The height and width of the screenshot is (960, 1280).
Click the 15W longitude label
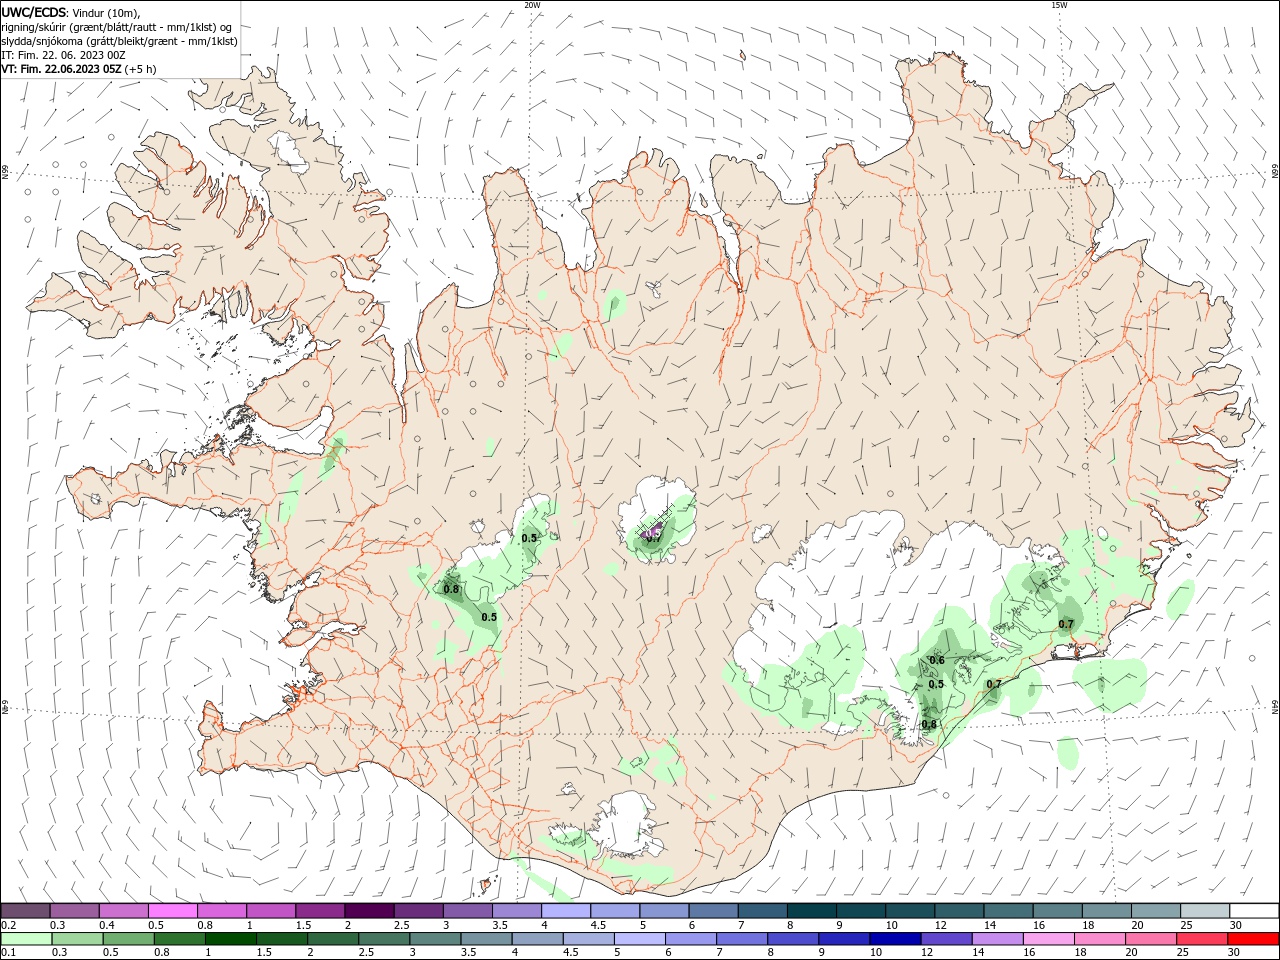tap(1059, 5)
